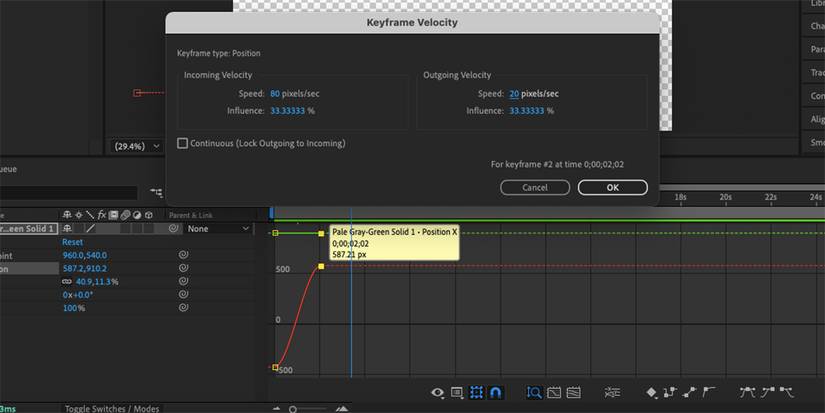Edit incoming velocity influence 33.33333
This screenshot has width=825, height=413.
pyautogui.click(x=287, y=110)
